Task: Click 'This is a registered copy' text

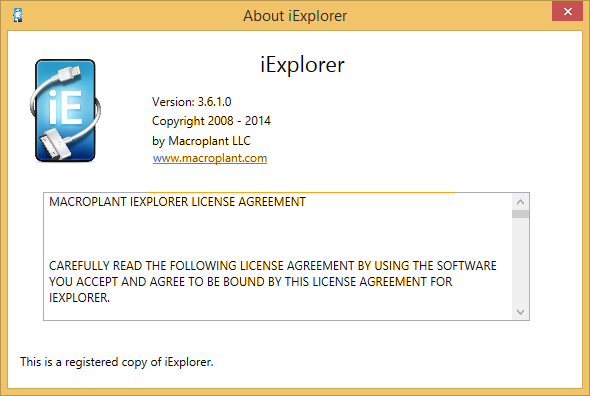Action: tap(117, 362)
